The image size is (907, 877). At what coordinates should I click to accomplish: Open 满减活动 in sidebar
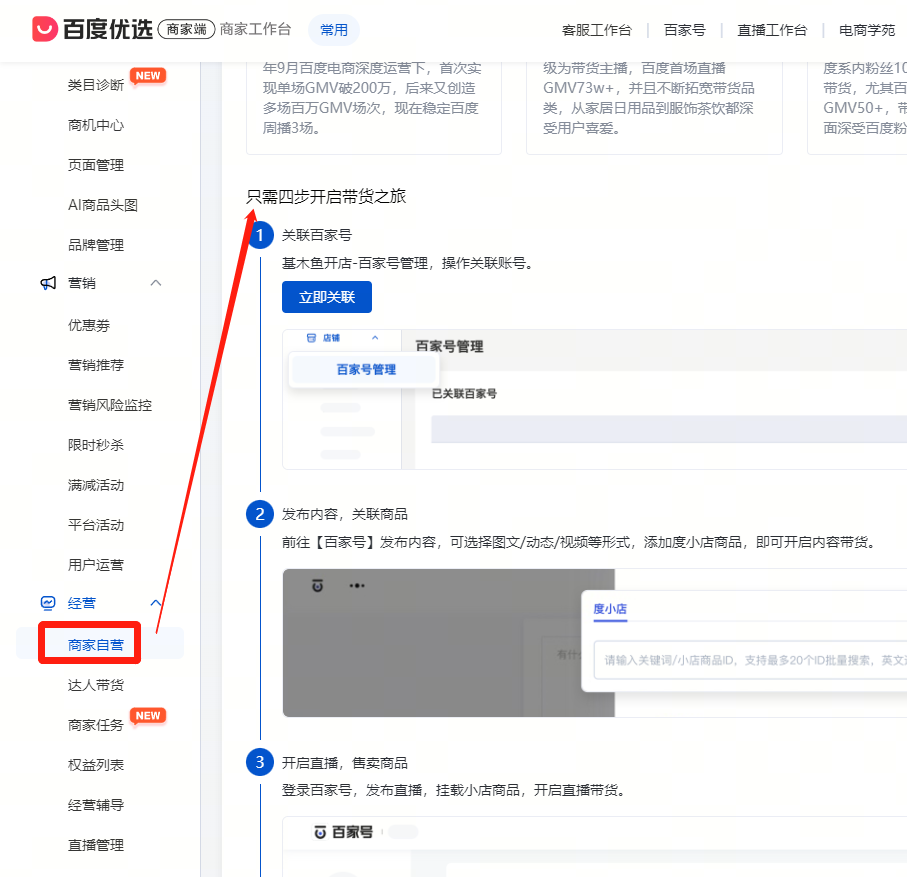tap(96, 485)
